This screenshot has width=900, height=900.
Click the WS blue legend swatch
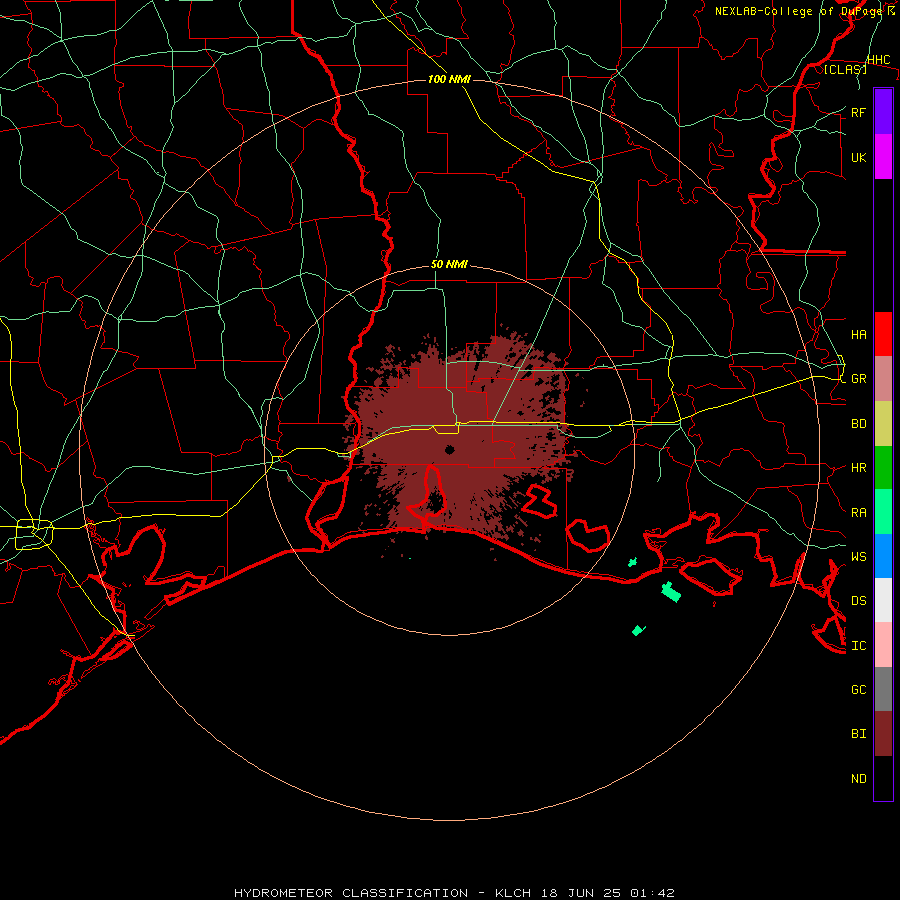883,556
